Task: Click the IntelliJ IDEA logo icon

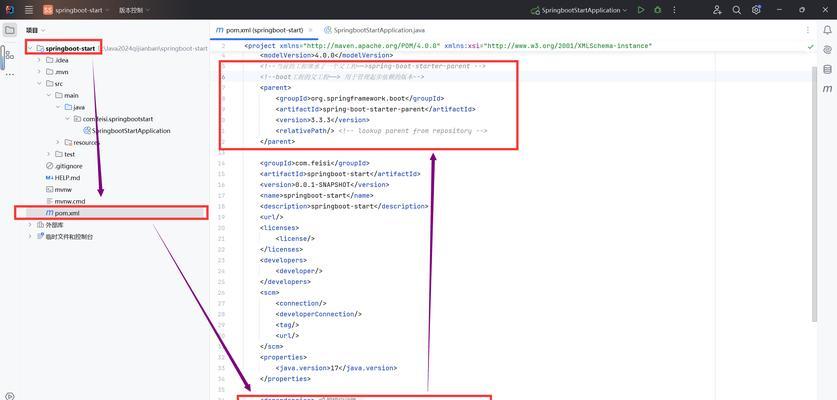Action: click(x=9, y=10)
